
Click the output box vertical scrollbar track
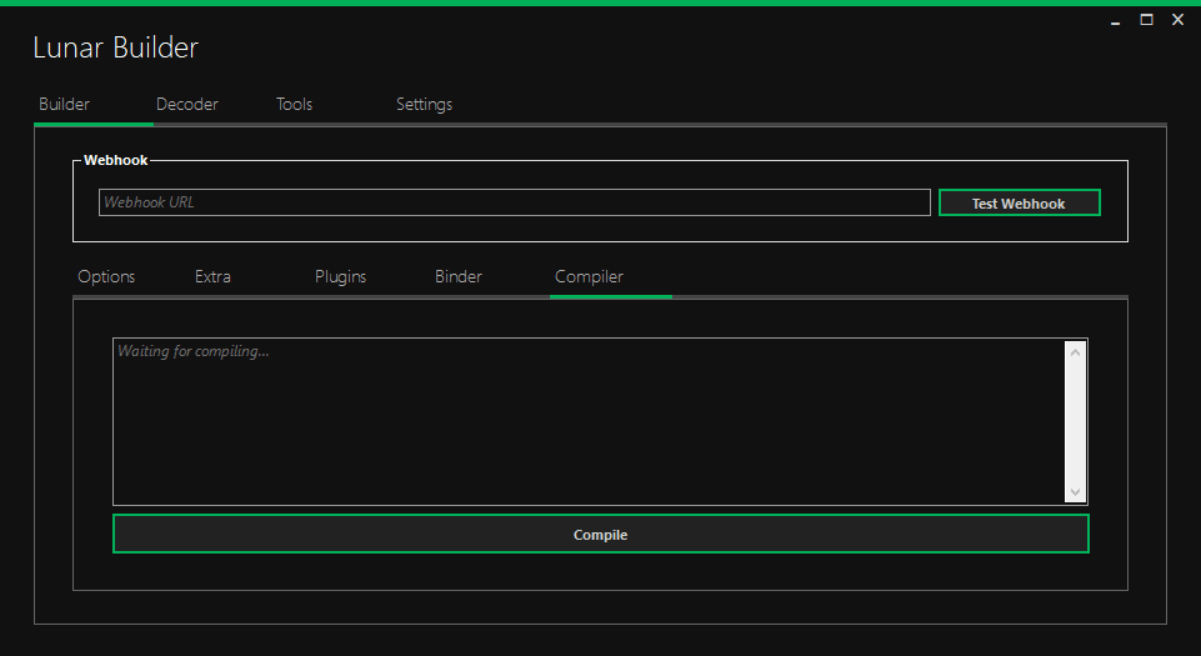click(1076, 421)
